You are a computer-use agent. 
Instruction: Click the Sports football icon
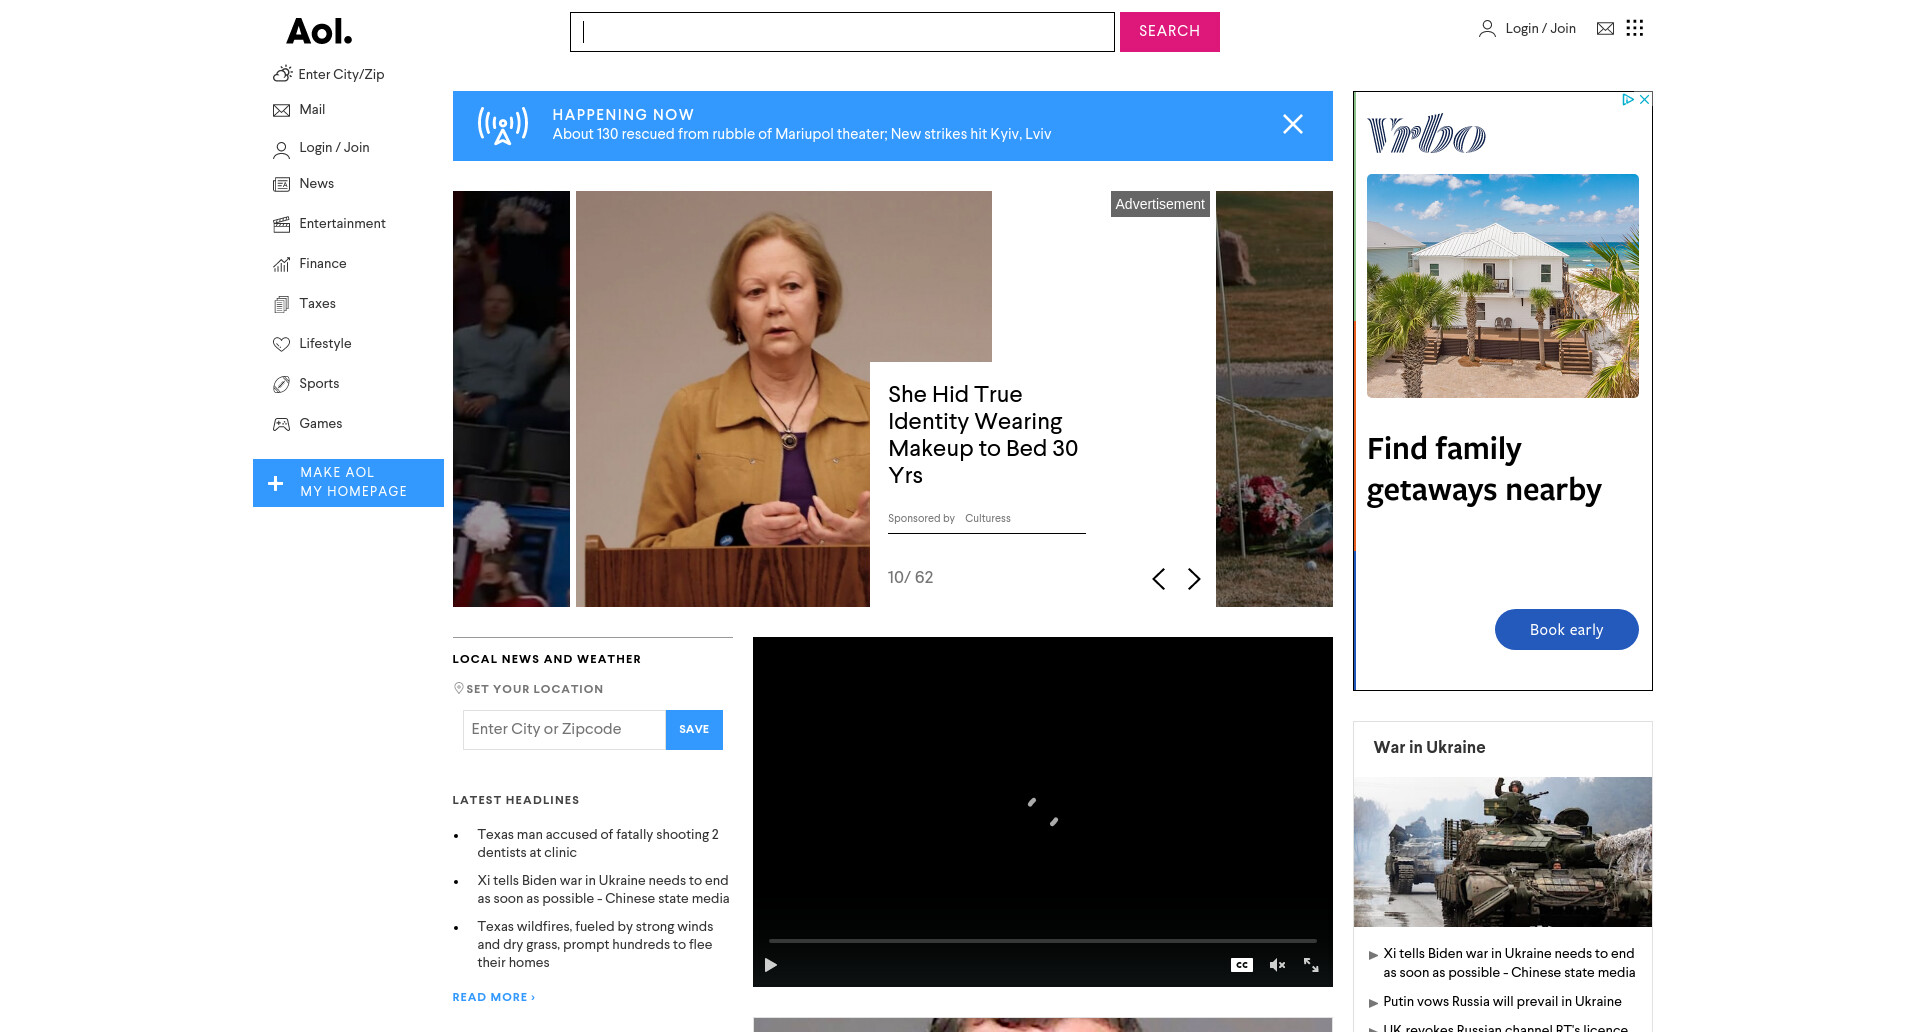(x=282, y=384)
